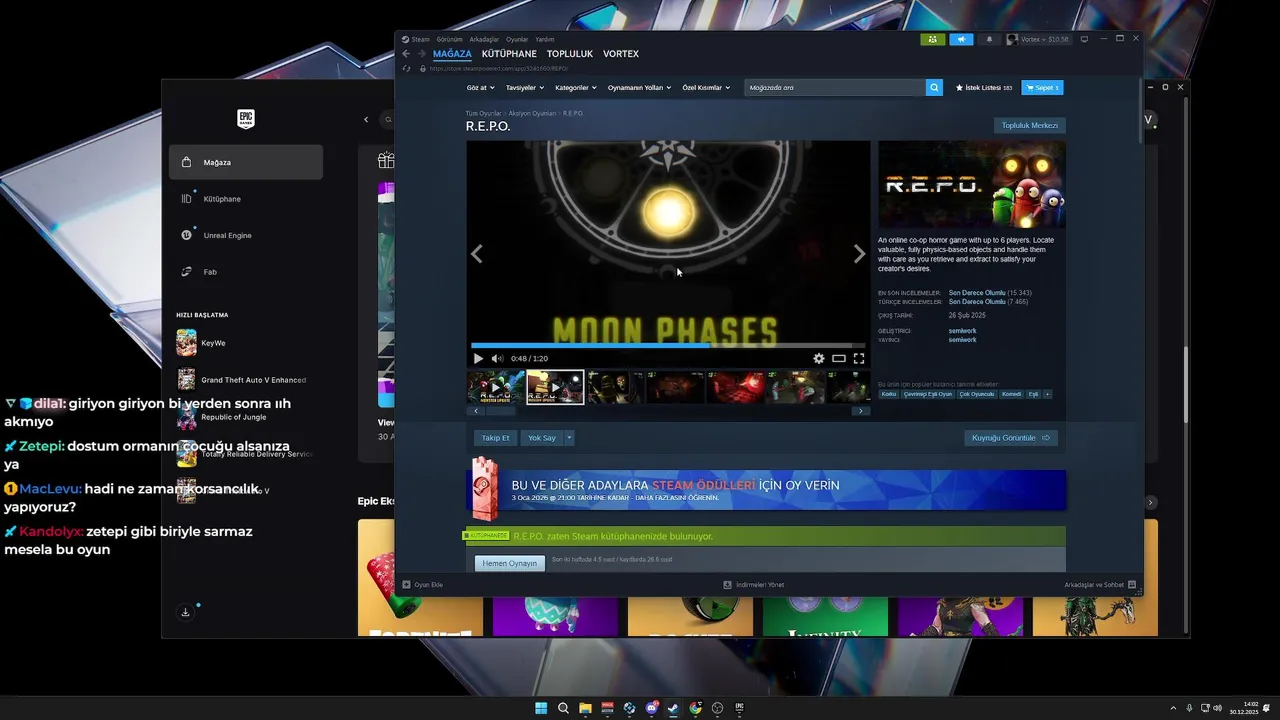The image size is (1280, 720).
Task: Switch to the TOPLULUK tab
Action: point(570,54)
